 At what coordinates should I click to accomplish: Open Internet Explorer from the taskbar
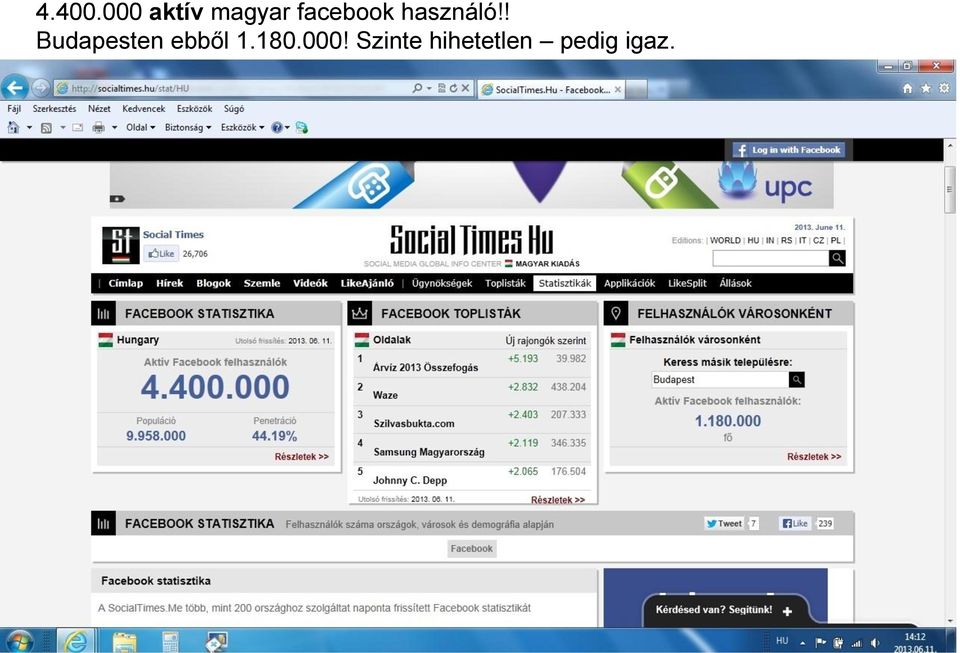[x=76, y=641]
